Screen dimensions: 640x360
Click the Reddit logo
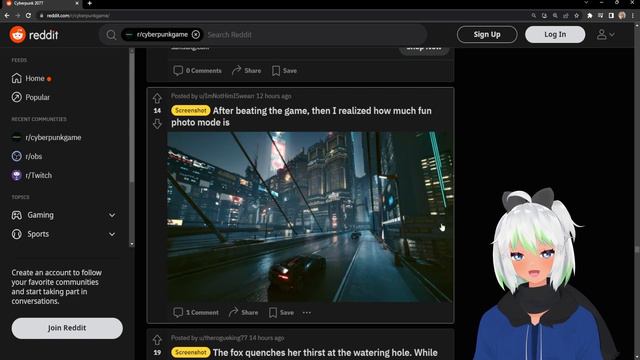click(x=34, y=35)
